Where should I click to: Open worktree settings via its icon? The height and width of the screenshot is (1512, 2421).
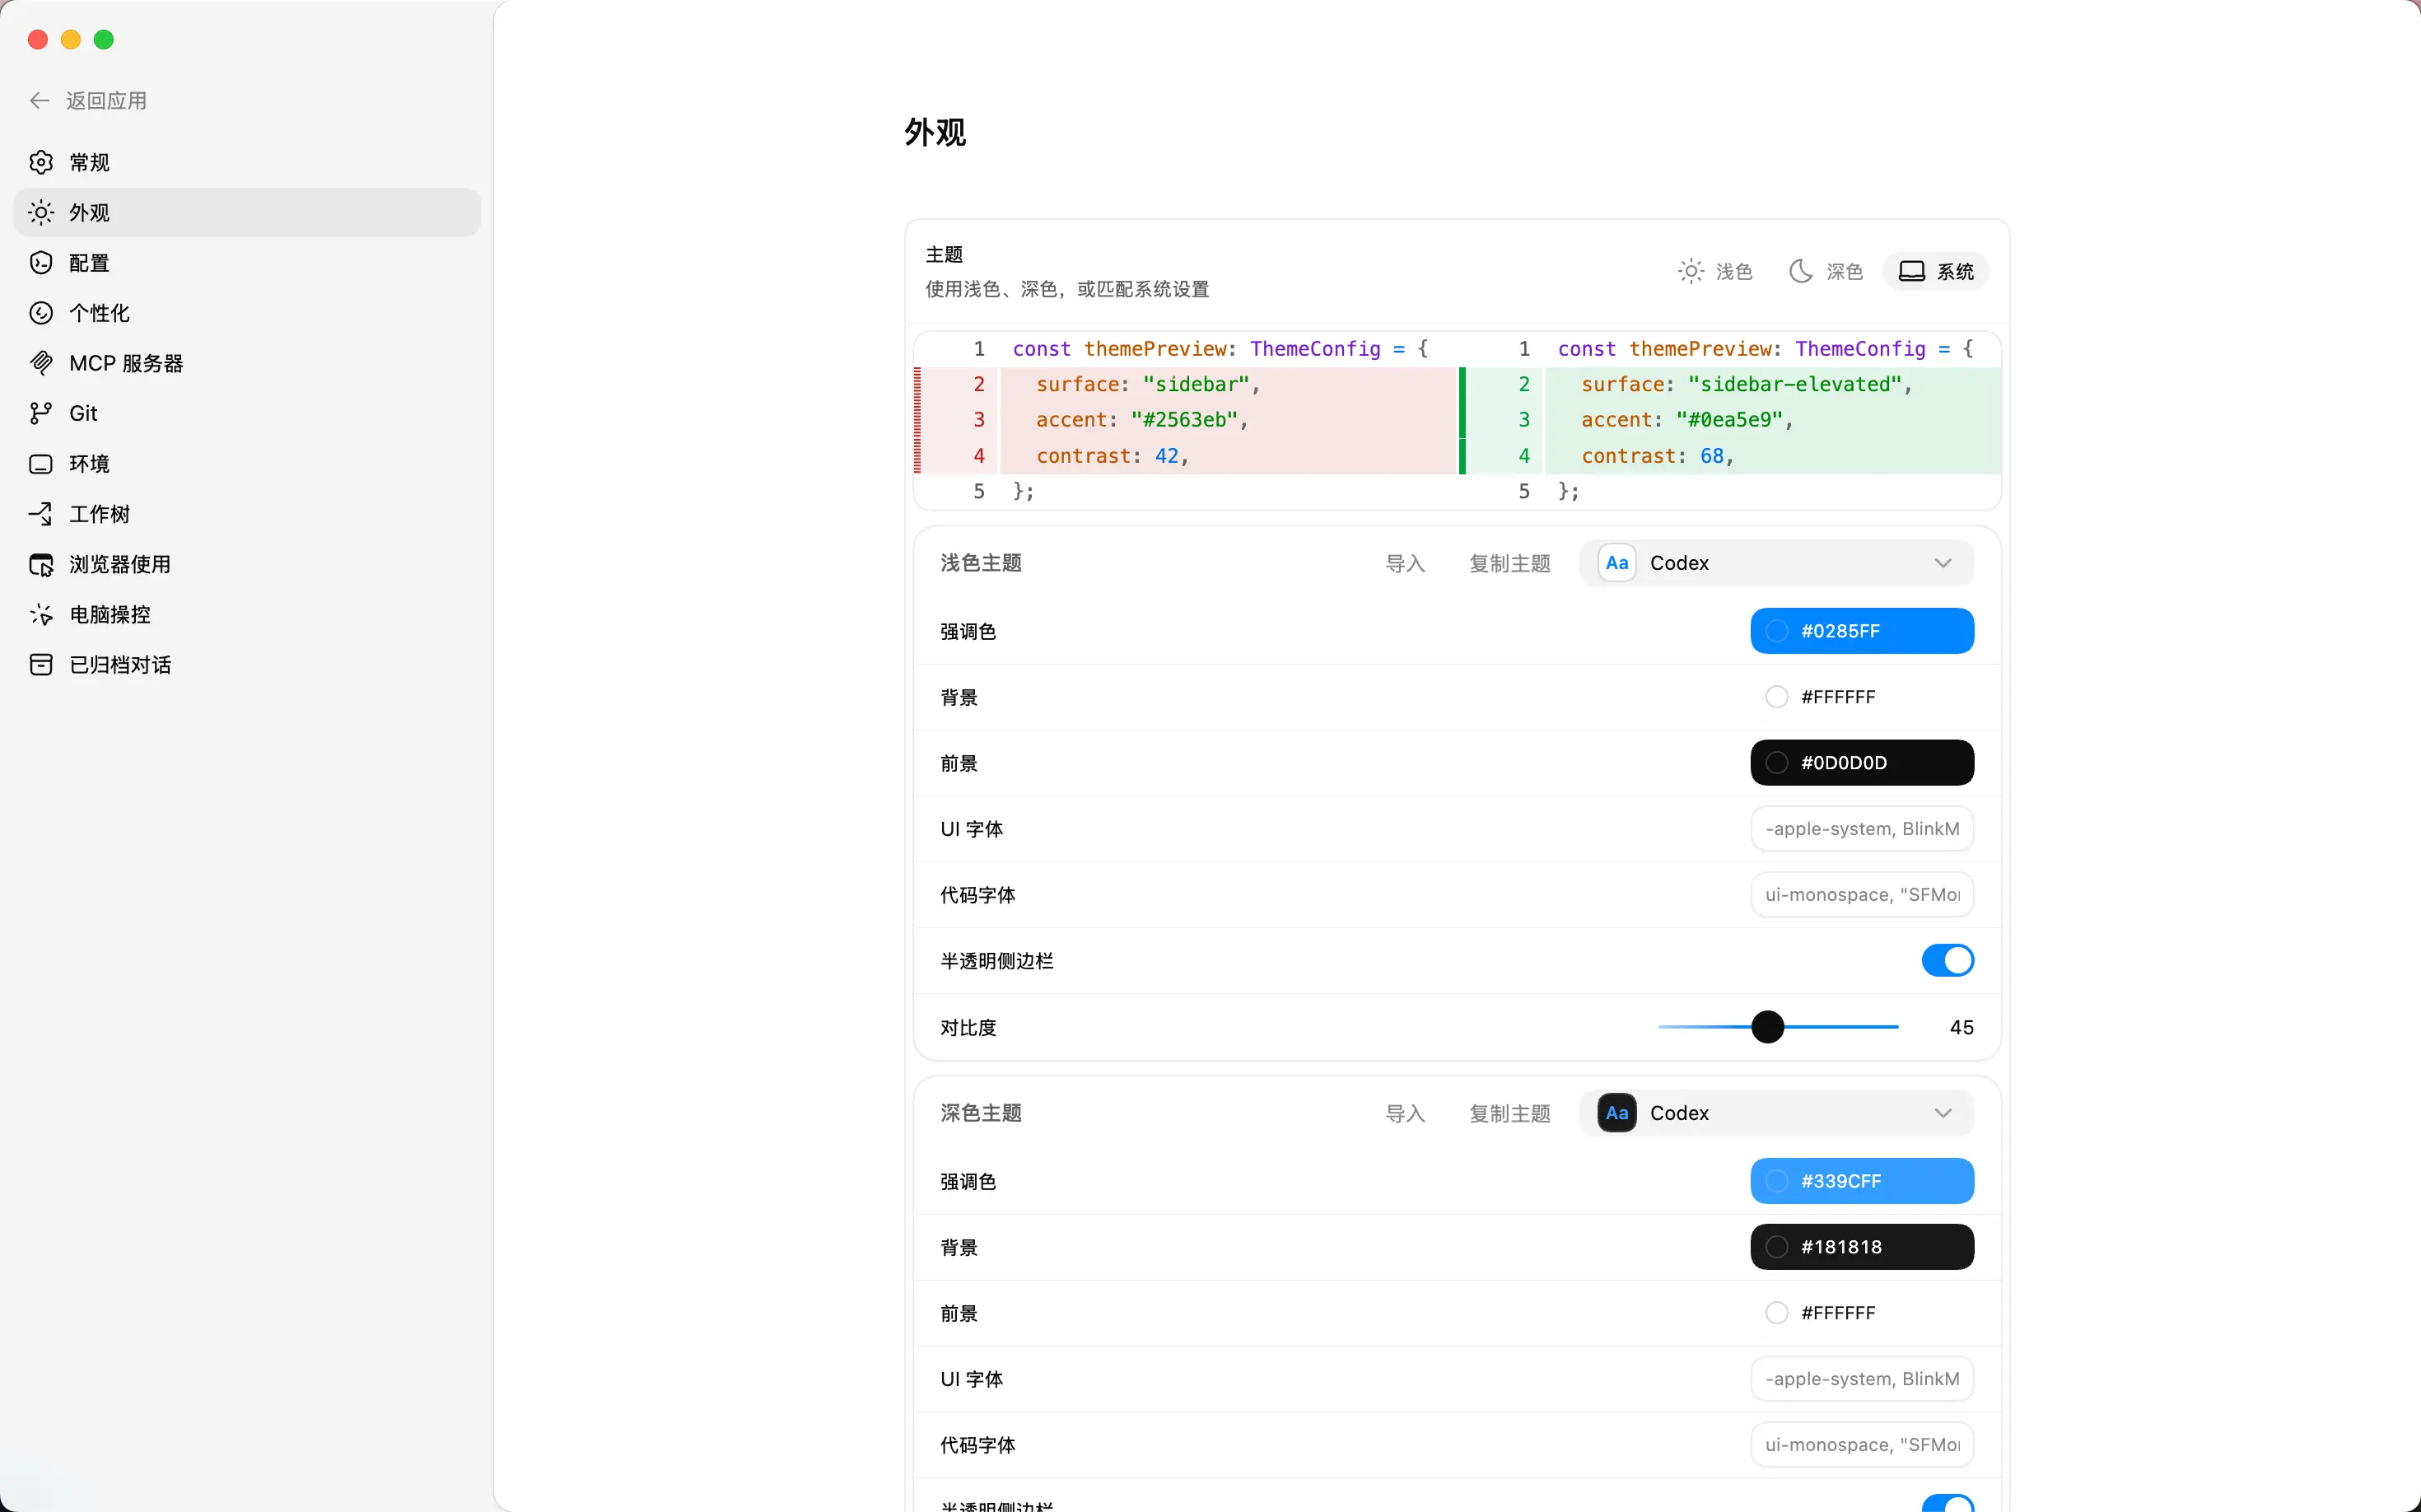tap(41, 514)
